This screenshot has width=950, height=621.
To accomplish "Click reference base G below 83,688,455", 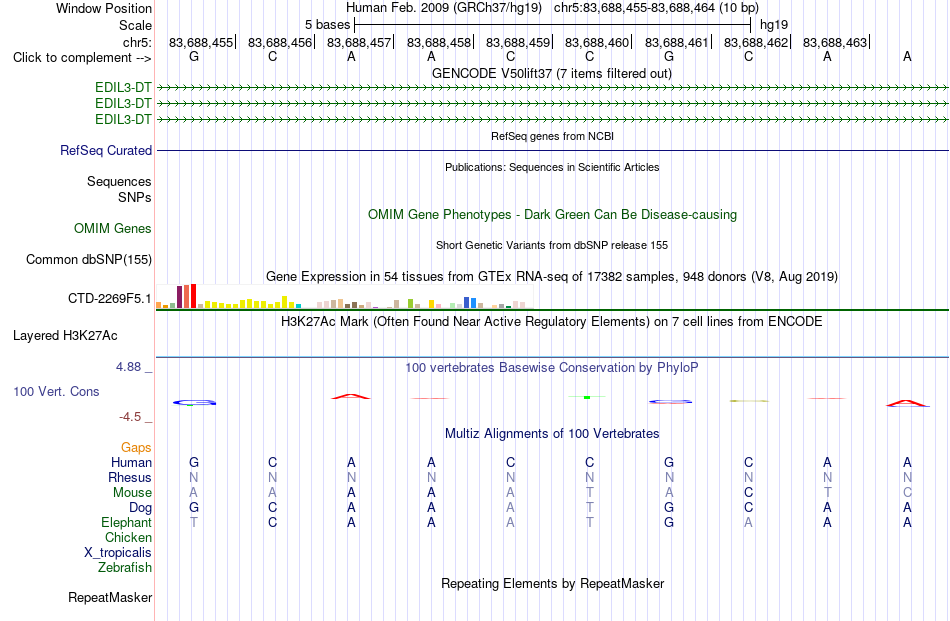I will tap(194, 56).
